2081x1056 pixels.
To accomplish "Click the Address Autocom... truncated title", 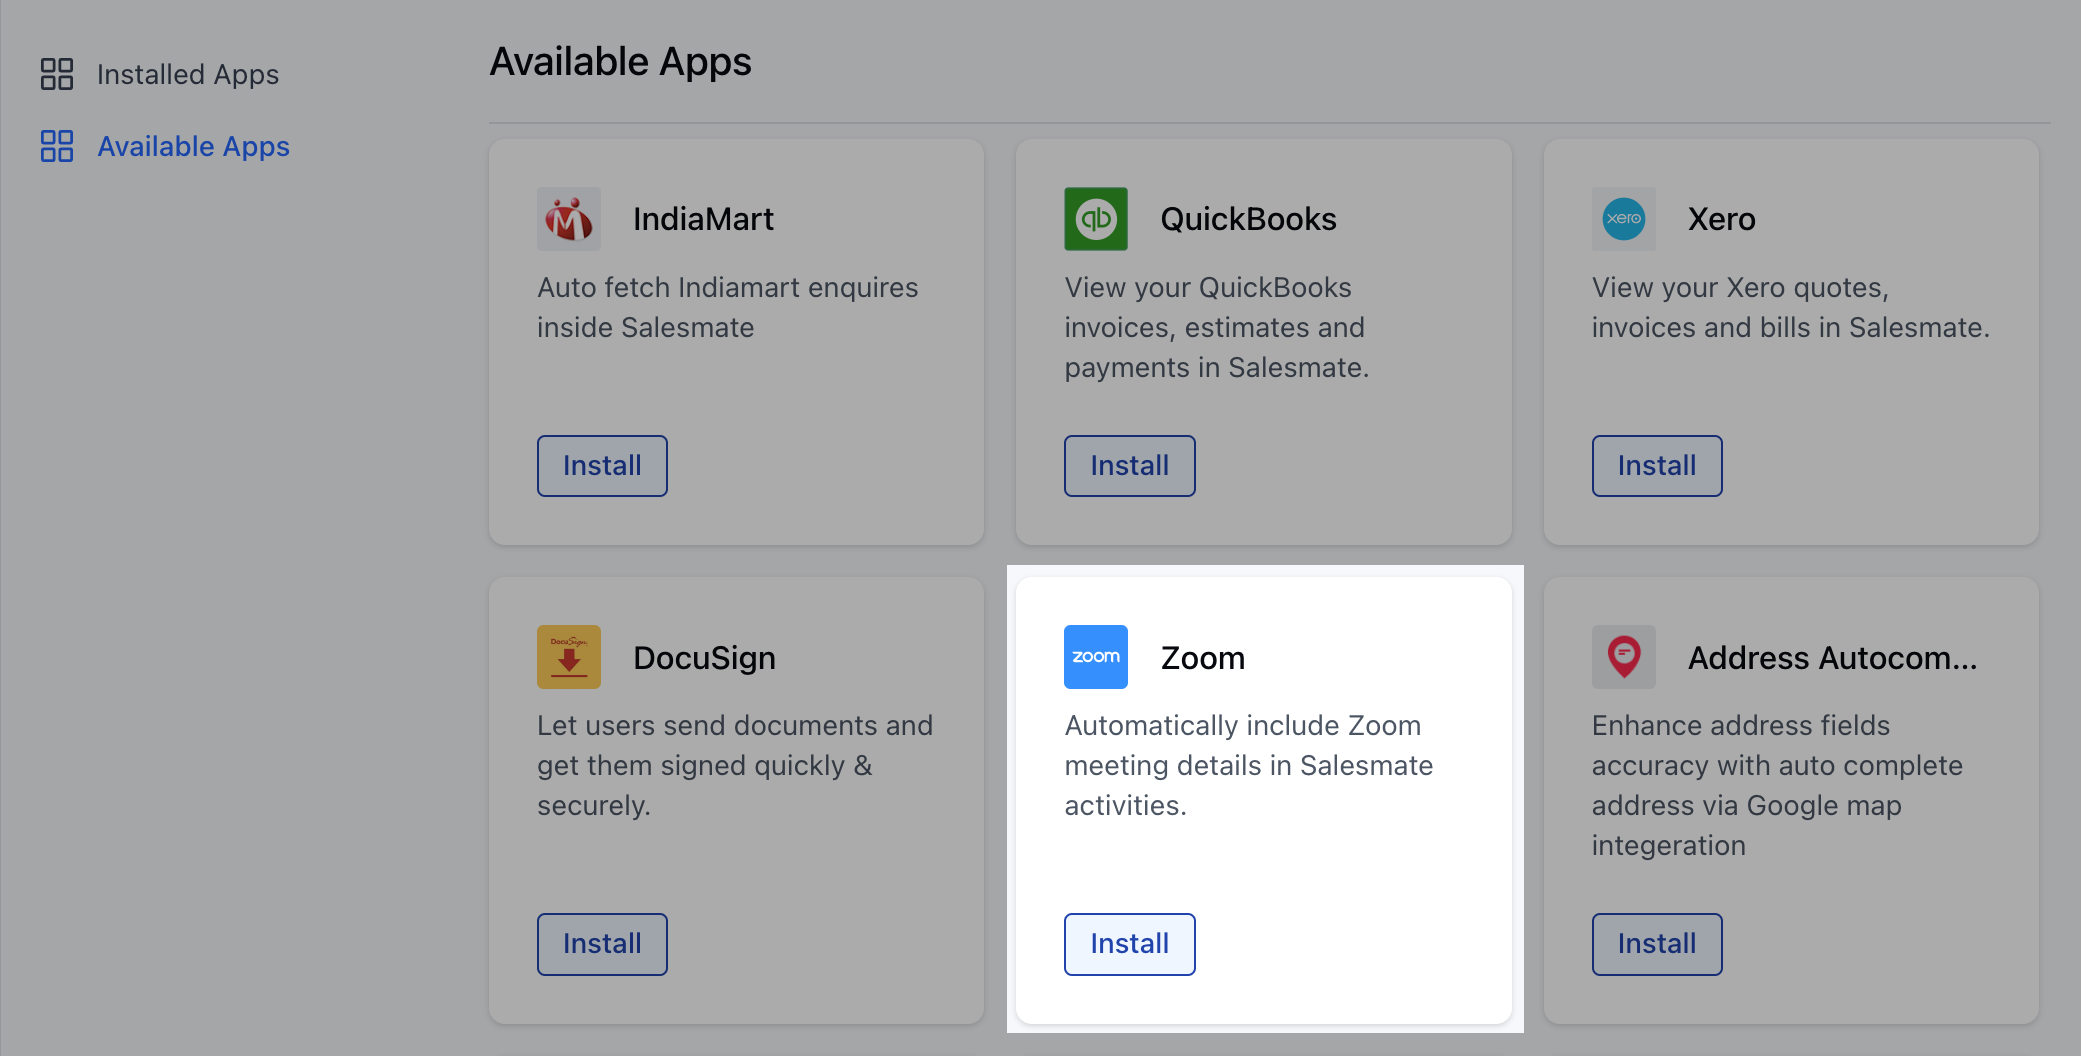I will click(1833, 658).
